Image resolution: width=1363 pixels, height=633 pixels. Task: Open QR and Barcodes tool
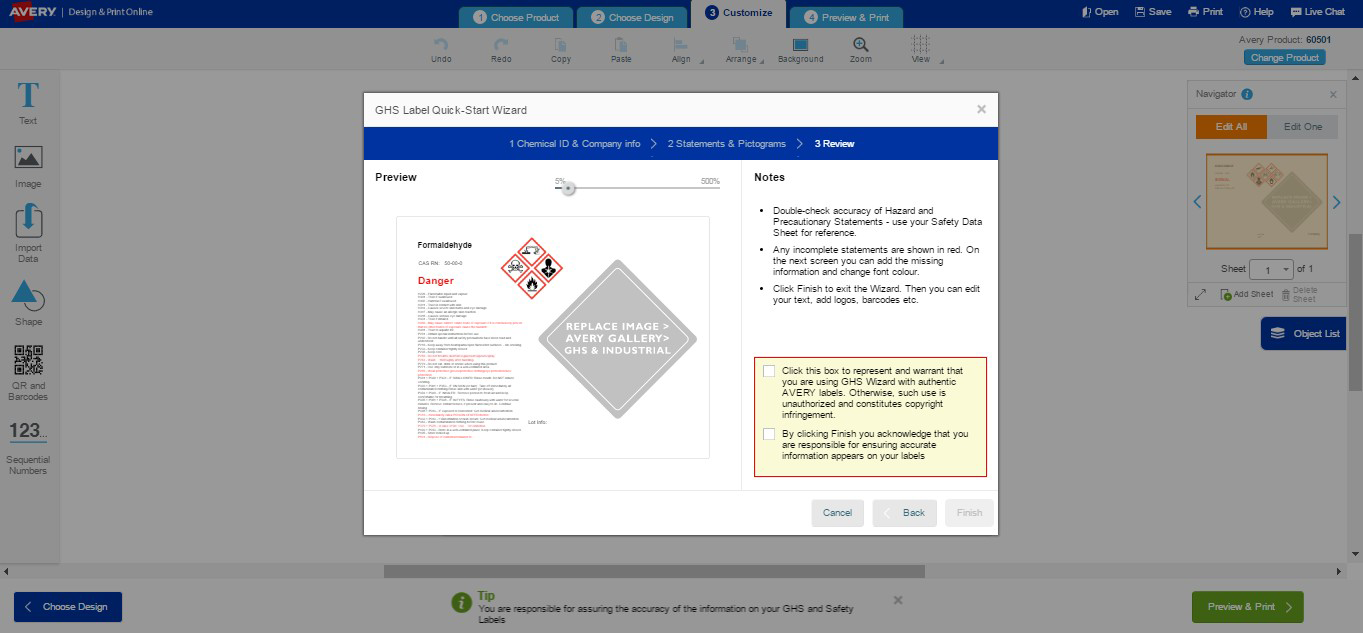(28, 373)
